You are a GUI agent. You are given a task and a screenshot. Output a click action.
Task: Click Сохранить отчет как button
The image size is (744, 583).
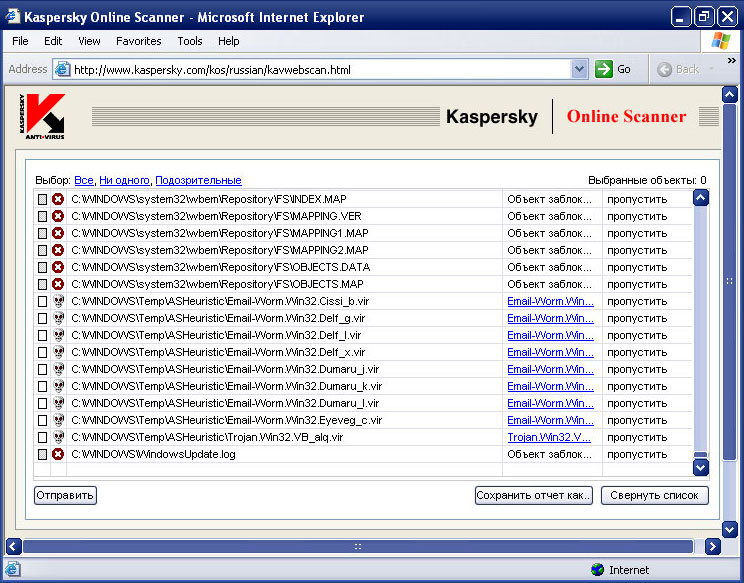533,495
